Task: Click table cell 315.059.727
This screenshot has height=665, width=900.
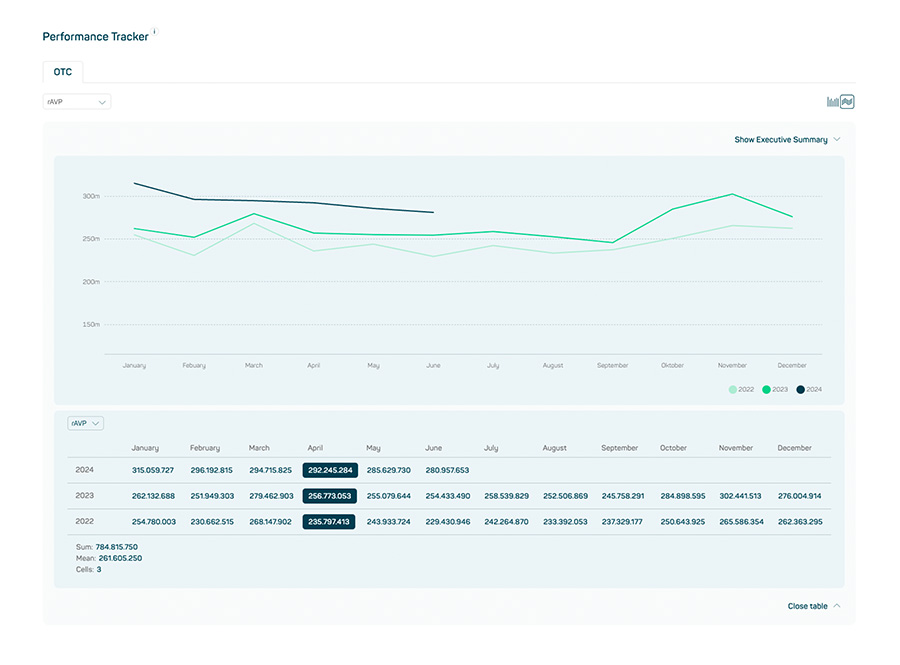Action: 153,470
